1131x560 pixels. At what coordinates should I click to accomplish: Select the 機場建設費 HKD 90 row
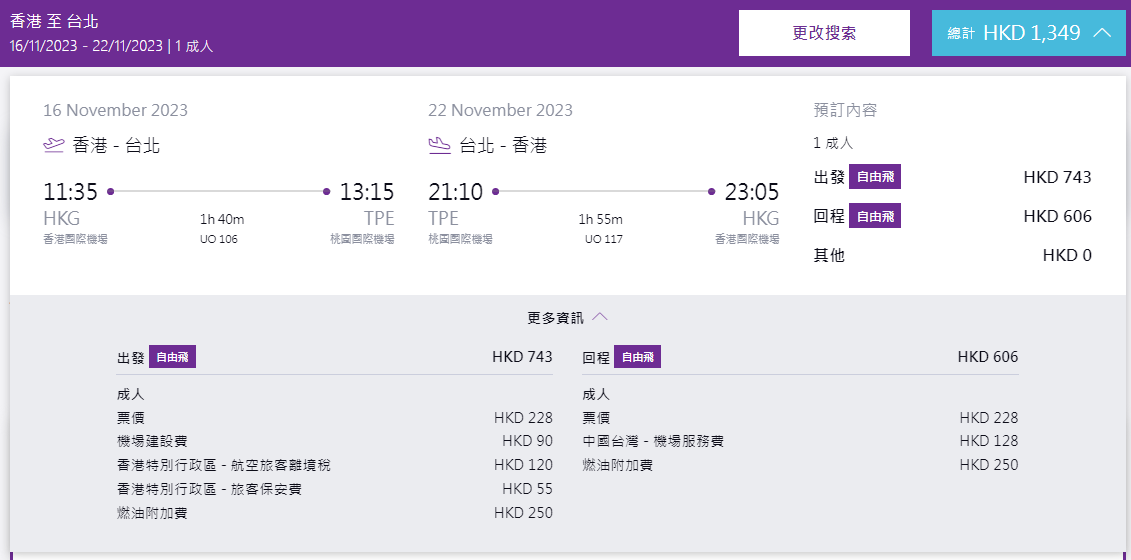tap(334, 441)
